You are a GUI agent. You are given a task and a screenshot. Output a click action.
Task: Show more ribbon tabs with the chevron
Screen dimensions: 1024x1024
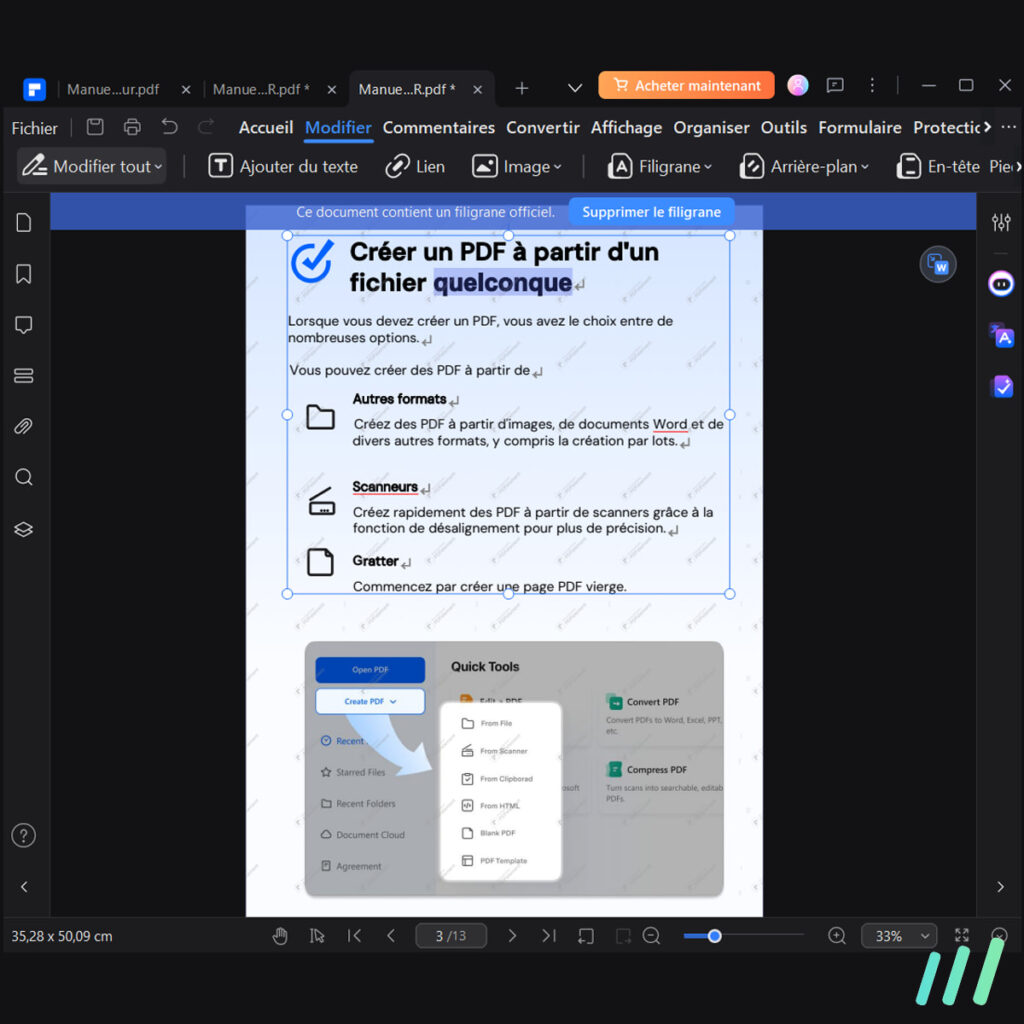(987, 127)
